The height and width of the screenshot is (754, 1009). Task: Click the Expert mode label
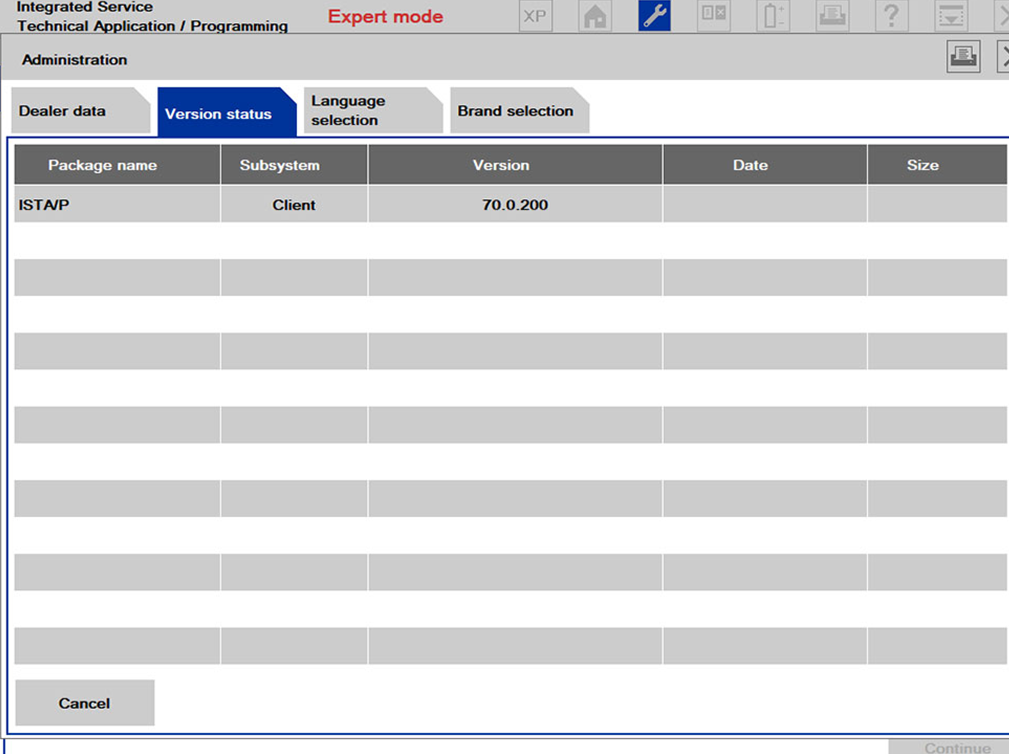(385, 16)
